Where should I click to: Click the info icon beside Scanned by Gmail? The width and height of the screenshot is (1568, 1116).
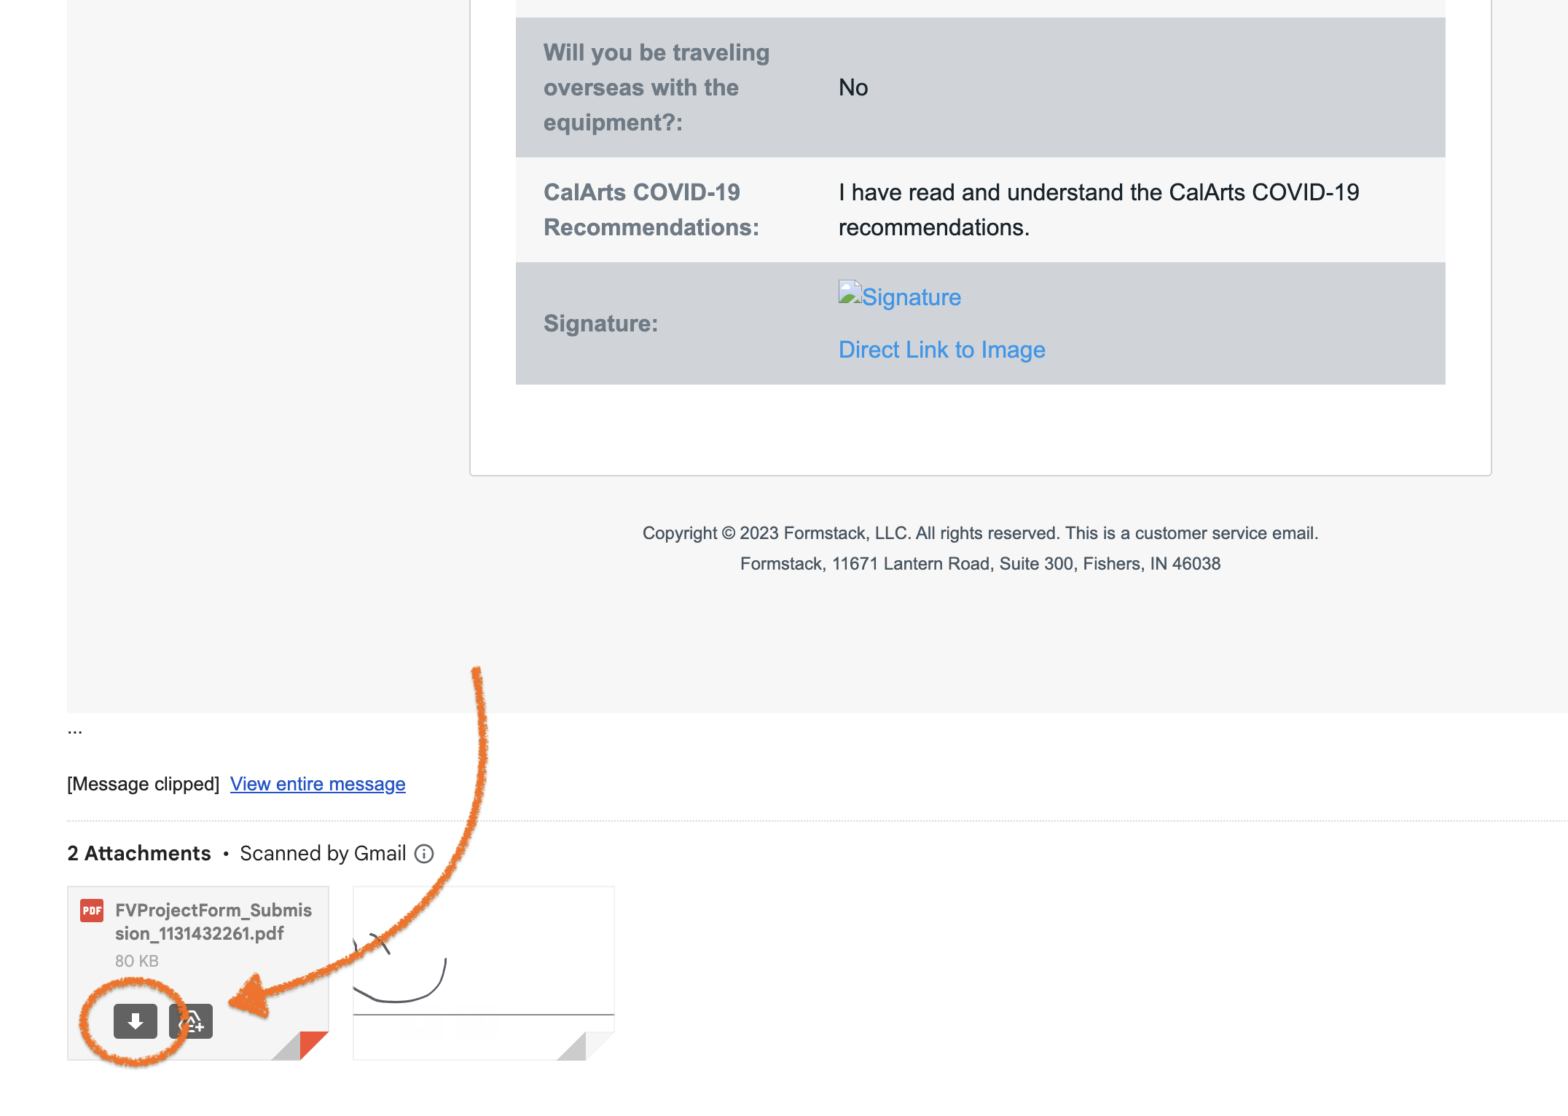(x=424, y=854)
